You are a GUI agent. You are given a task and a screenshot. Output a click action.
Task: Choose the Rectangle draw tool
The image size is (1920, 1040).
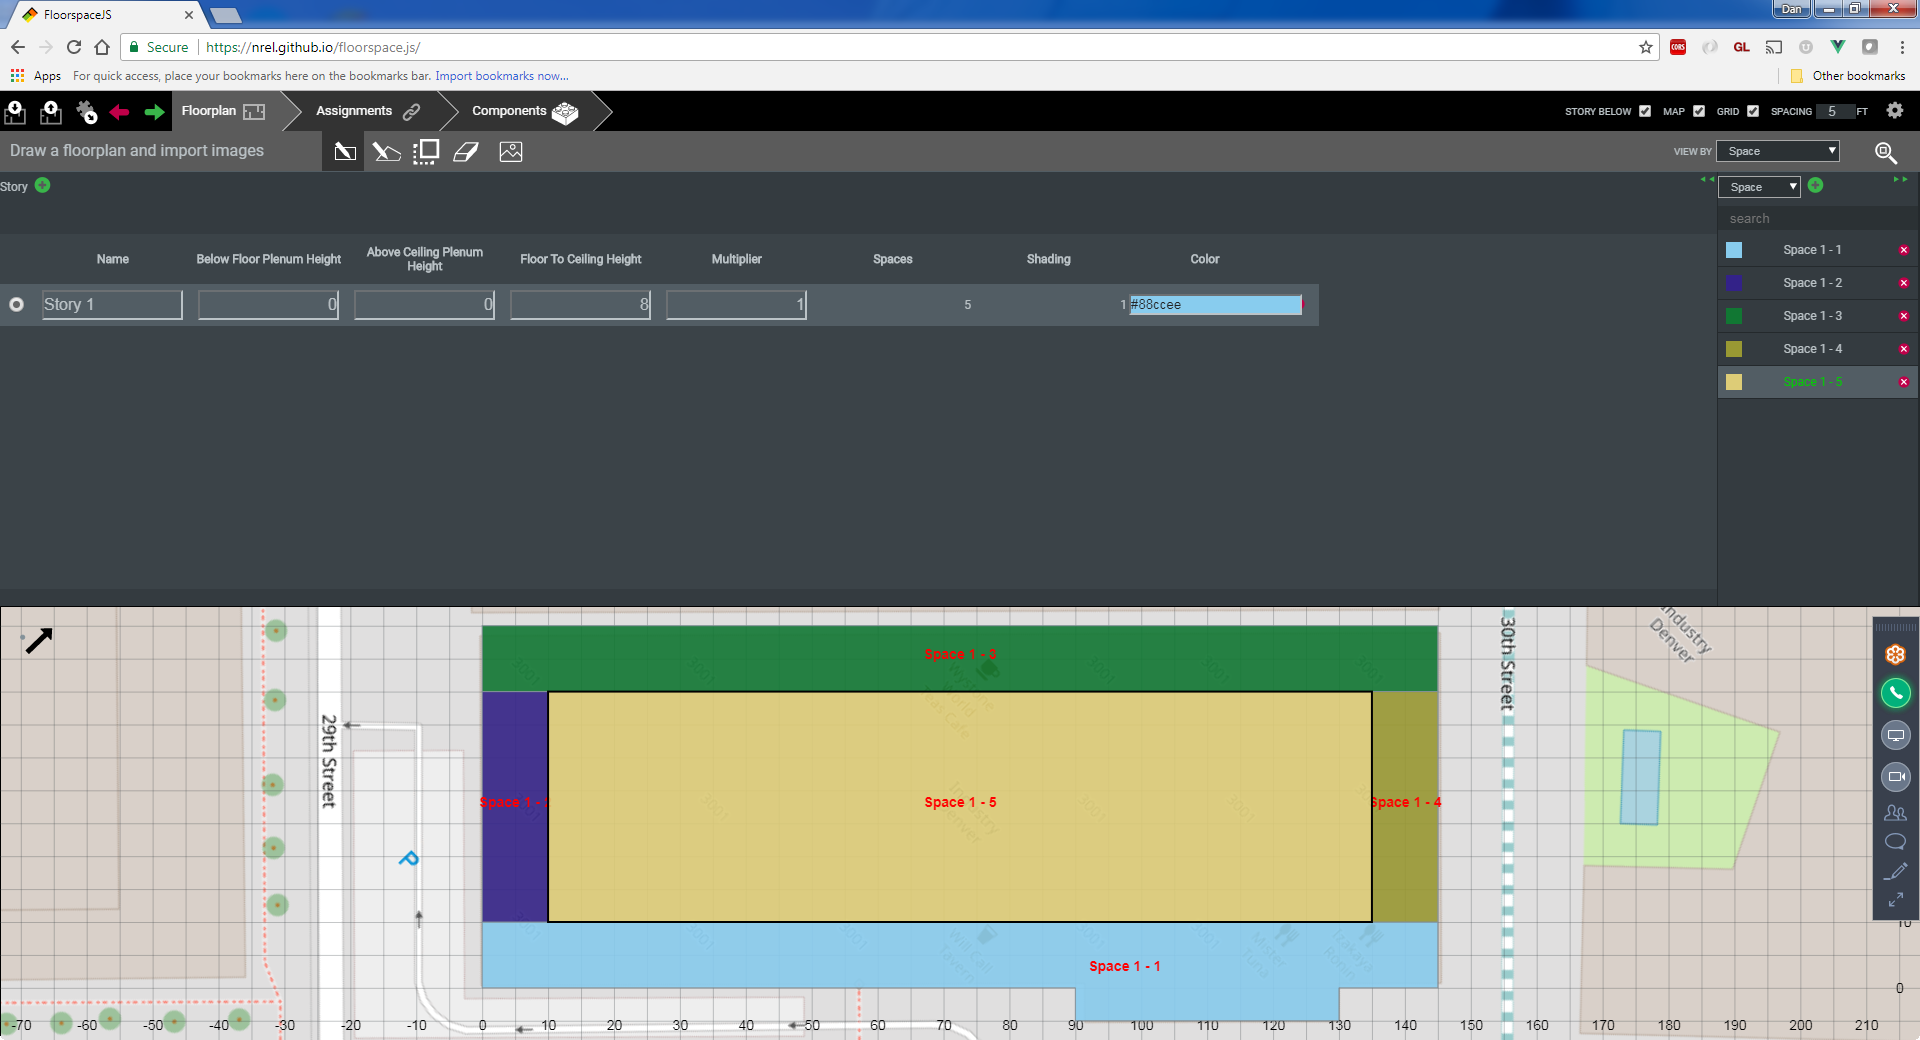tap(345, 152)
